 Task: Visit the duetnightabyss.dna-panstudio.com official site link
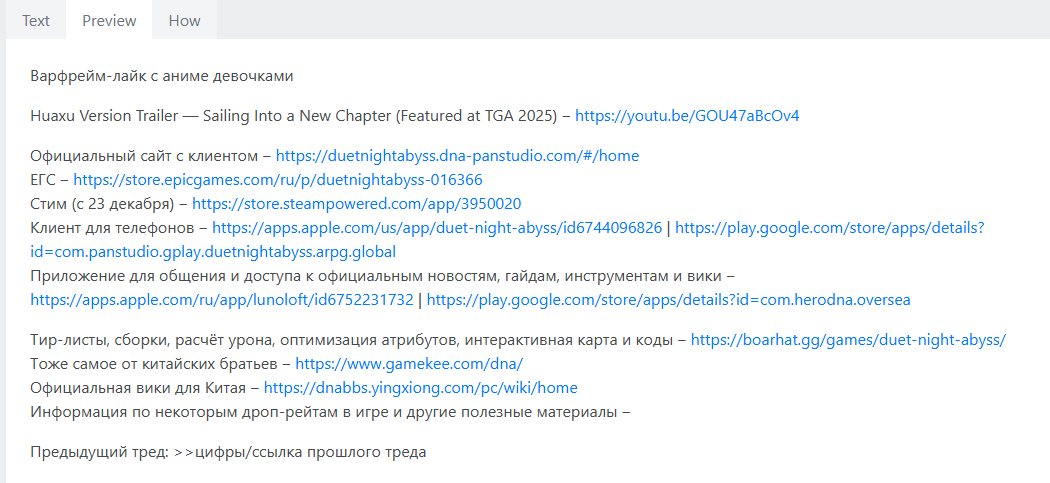[x=457, y=156]
